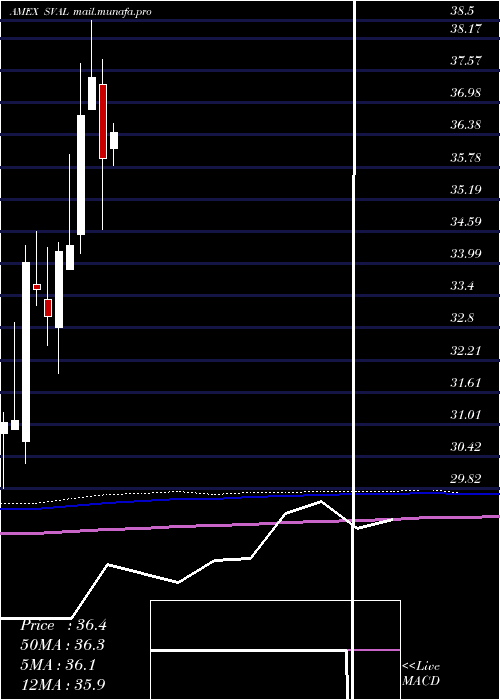Click the 35.19 price axis label
The height and width of the screenshot is (700, 500).
[x=466, y=190]
